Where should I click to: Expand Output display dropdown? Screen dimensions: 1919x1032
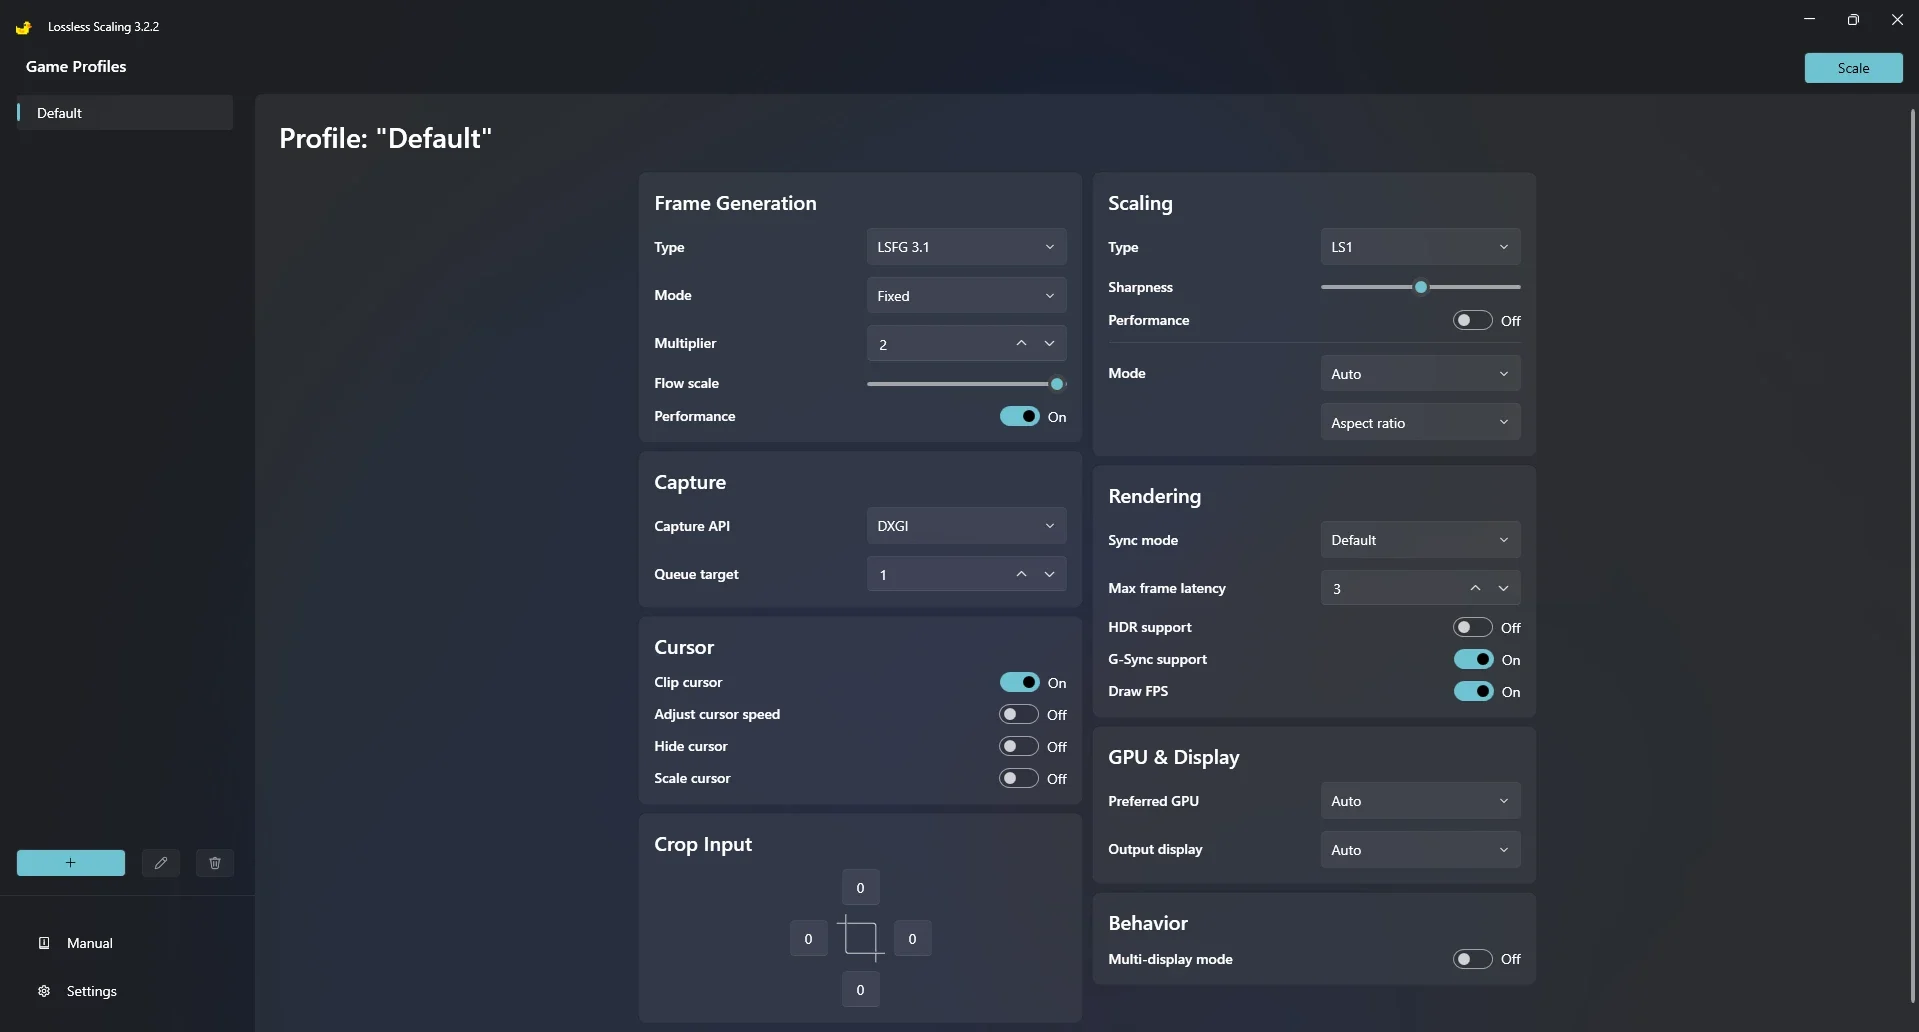(1420, 850)
